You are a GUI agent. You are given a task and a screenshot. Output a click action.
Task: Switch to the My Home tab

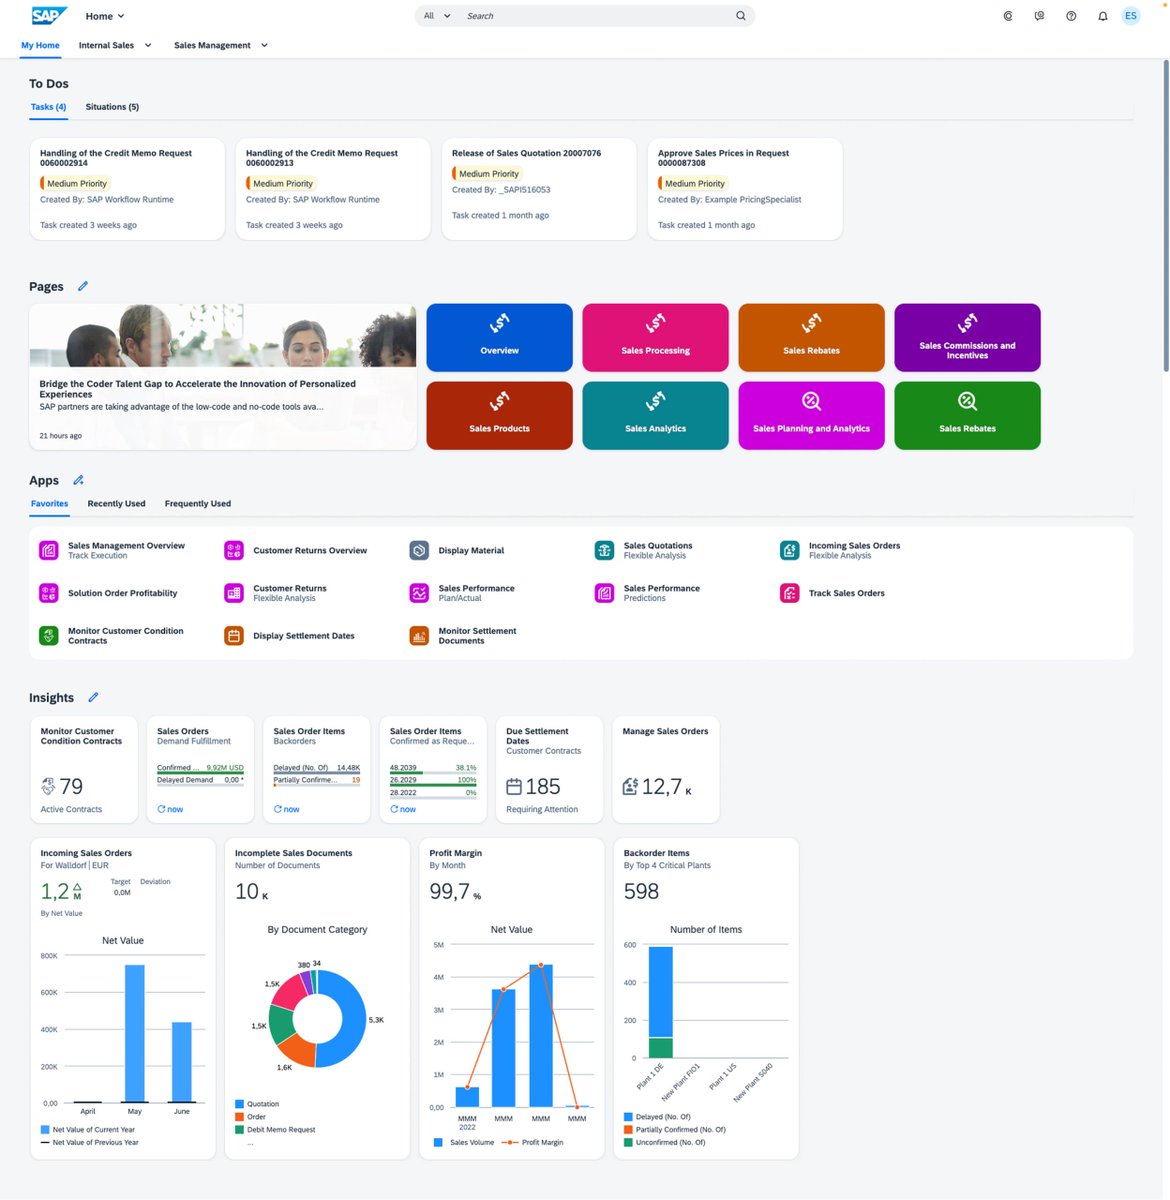click(x=40, y=45)
